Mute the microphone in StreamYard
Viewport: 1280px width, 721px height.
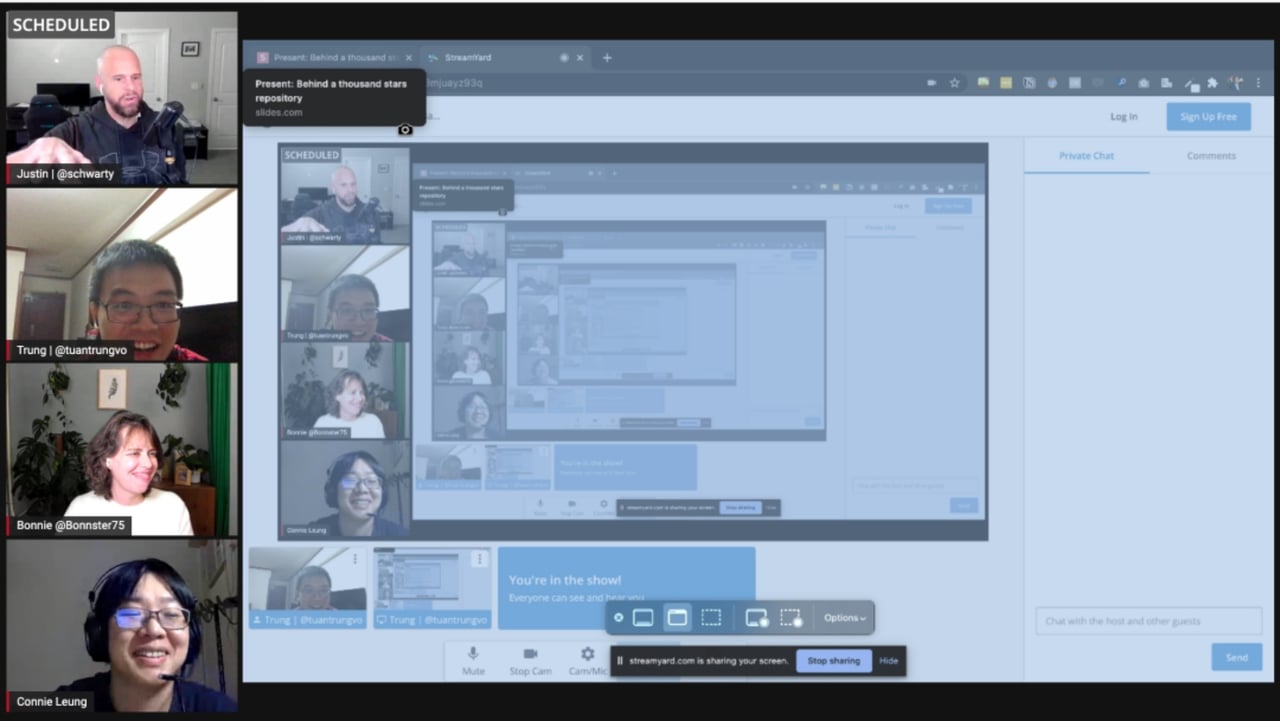pos(474,660)
